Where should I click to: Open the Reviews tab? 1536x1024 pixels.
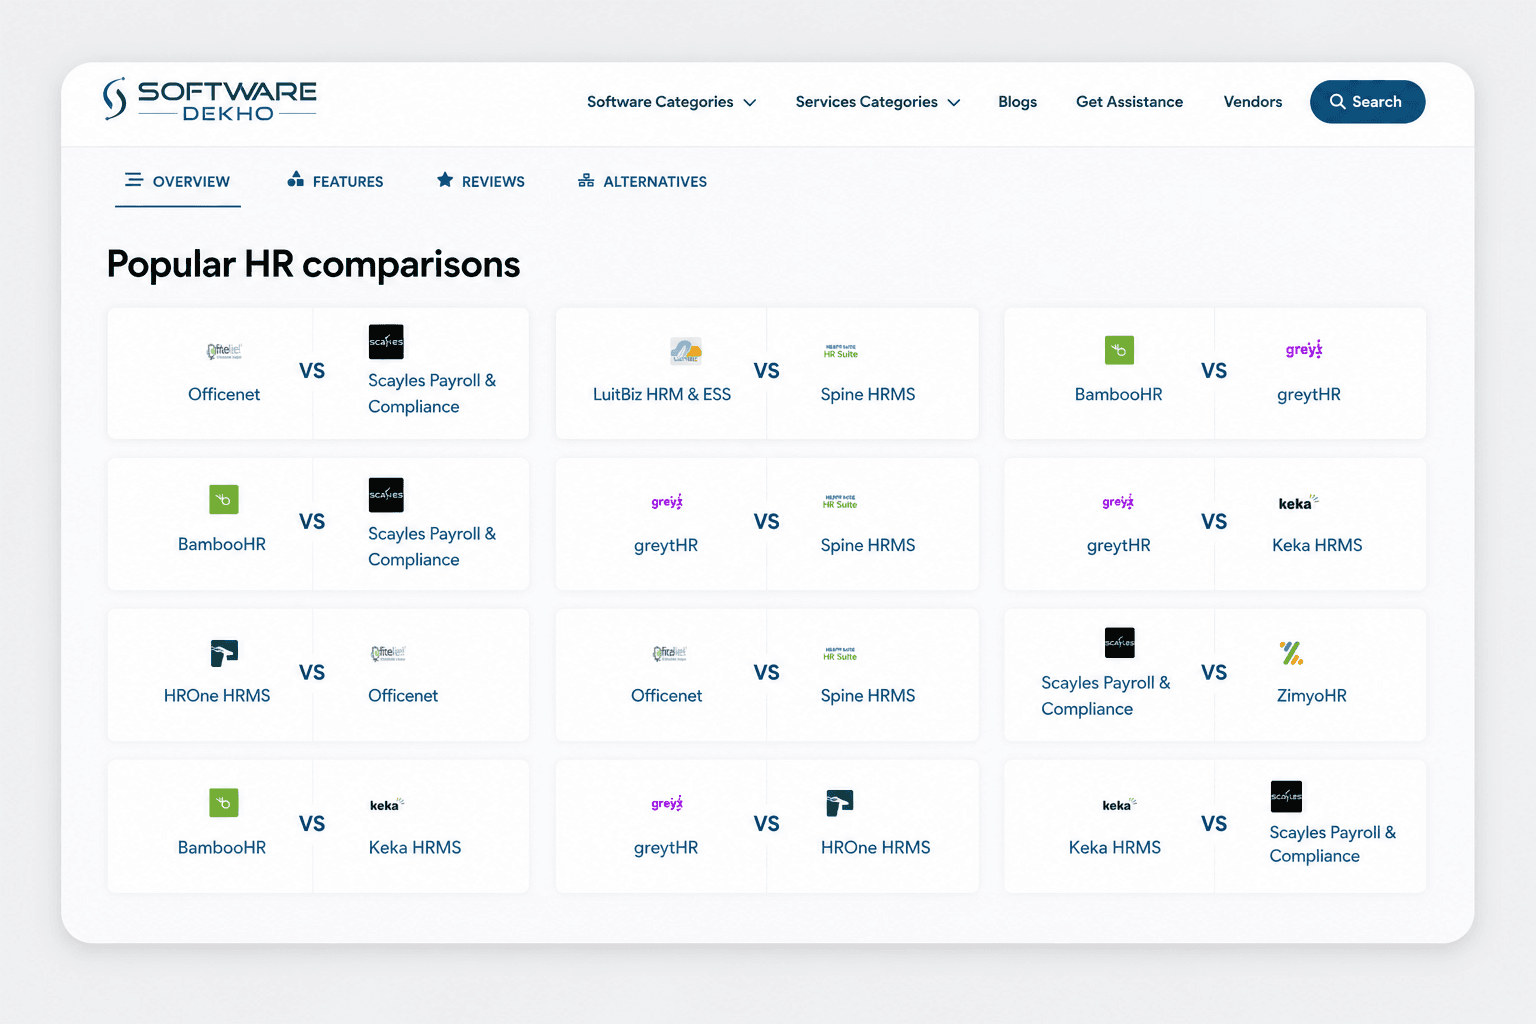(481, 181)
